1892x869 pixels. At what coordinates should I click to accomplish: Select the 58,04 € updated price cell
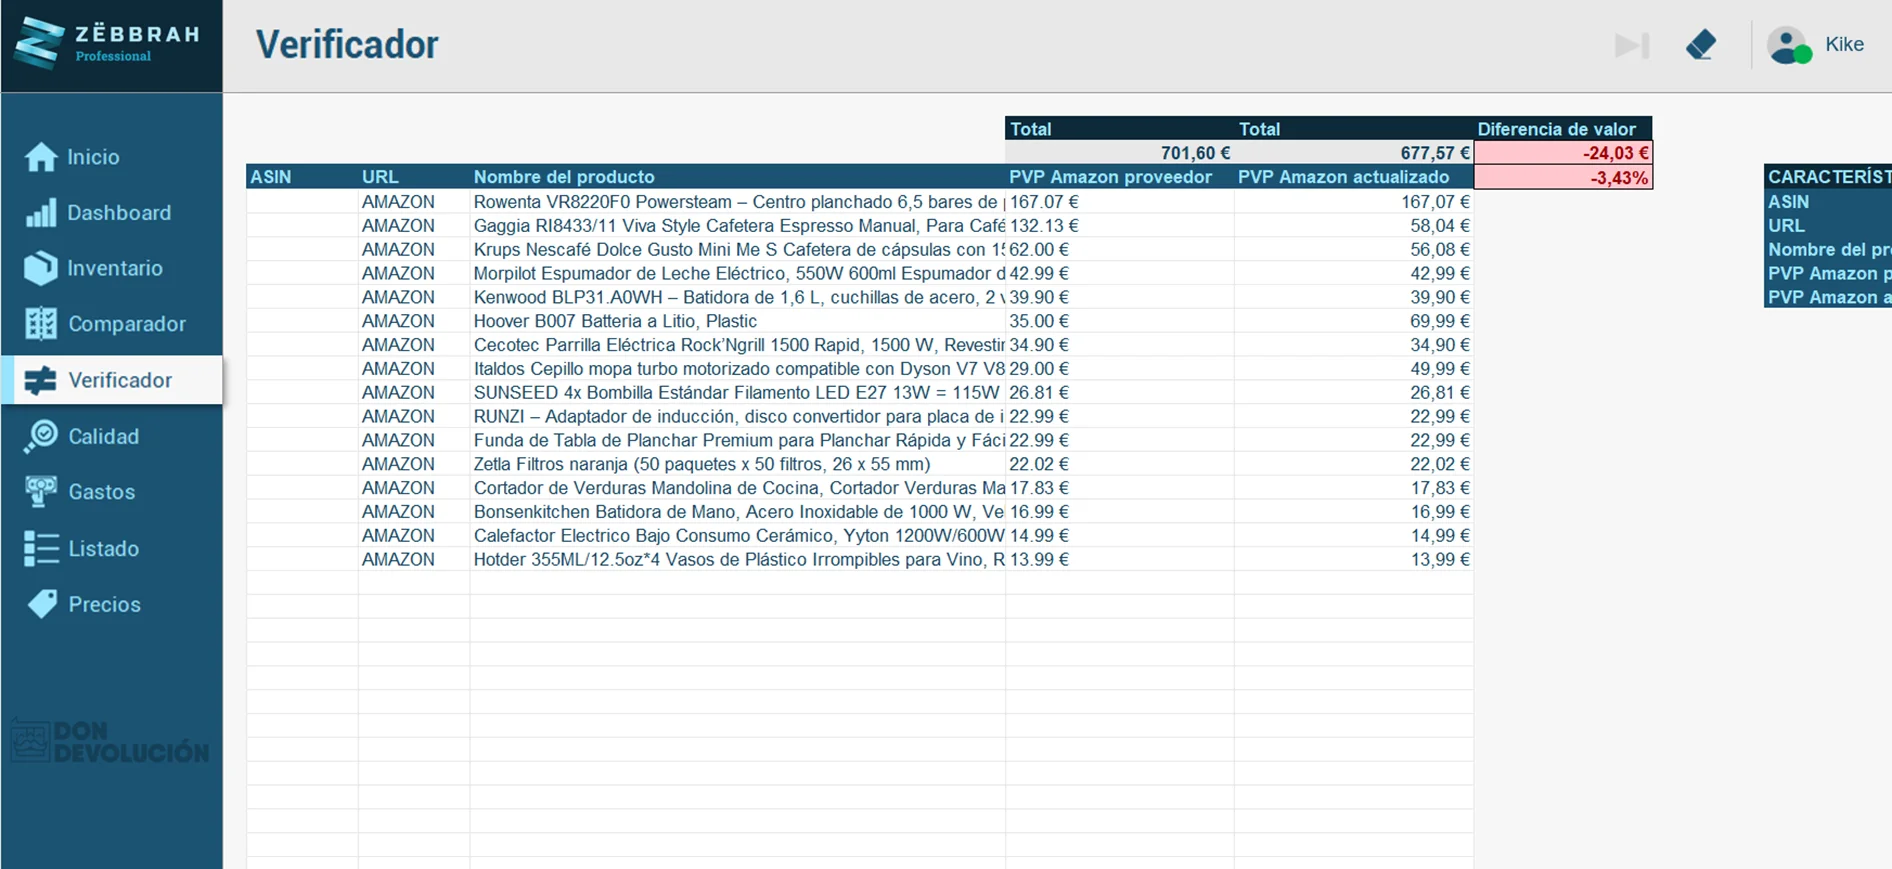click(x=1354, y=226)
